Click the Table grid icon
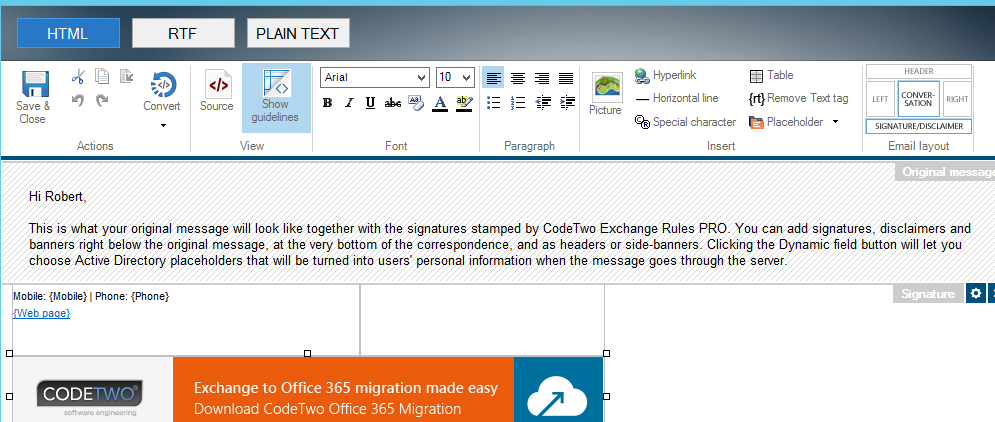 click(756, 76)
